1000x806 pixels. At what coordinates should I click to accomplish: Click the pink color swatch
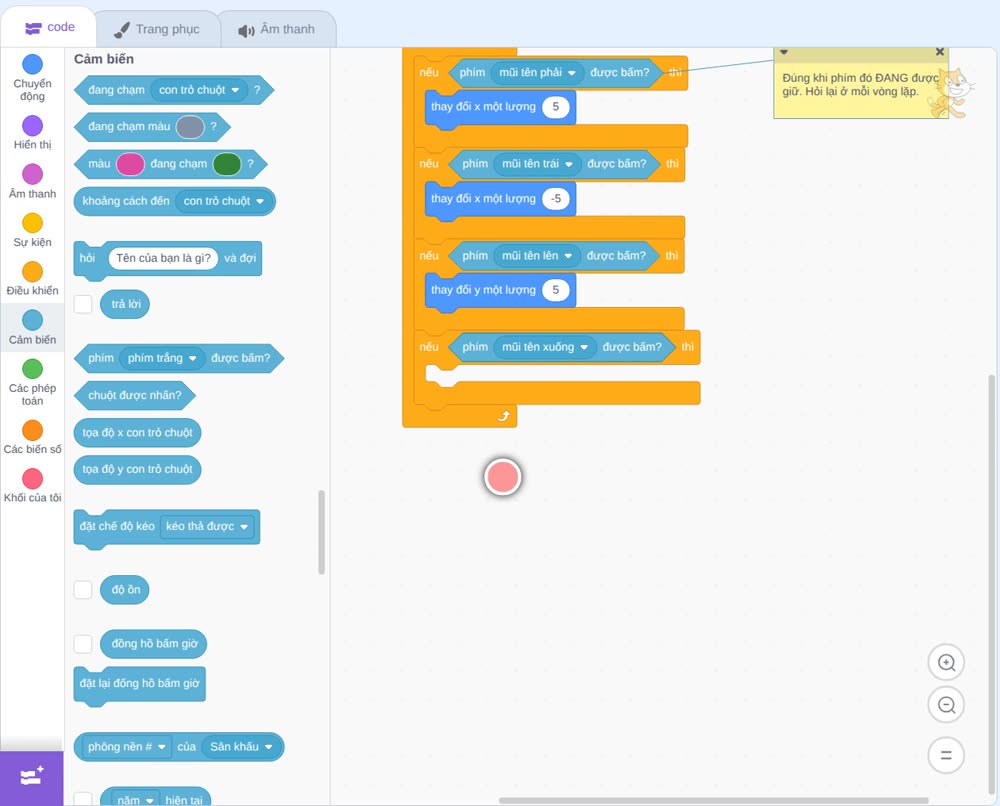130,164
